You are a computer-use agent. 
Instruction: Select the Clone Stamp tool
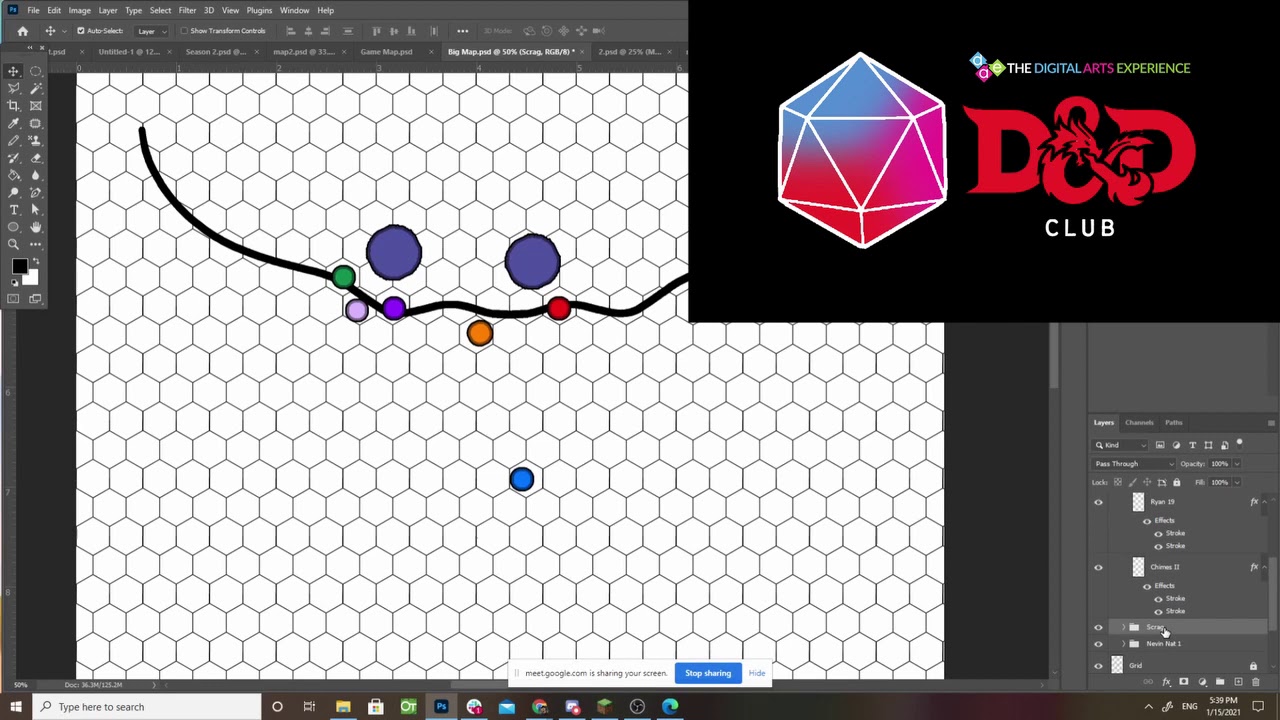pyautogui.click(x=36, y=141)
